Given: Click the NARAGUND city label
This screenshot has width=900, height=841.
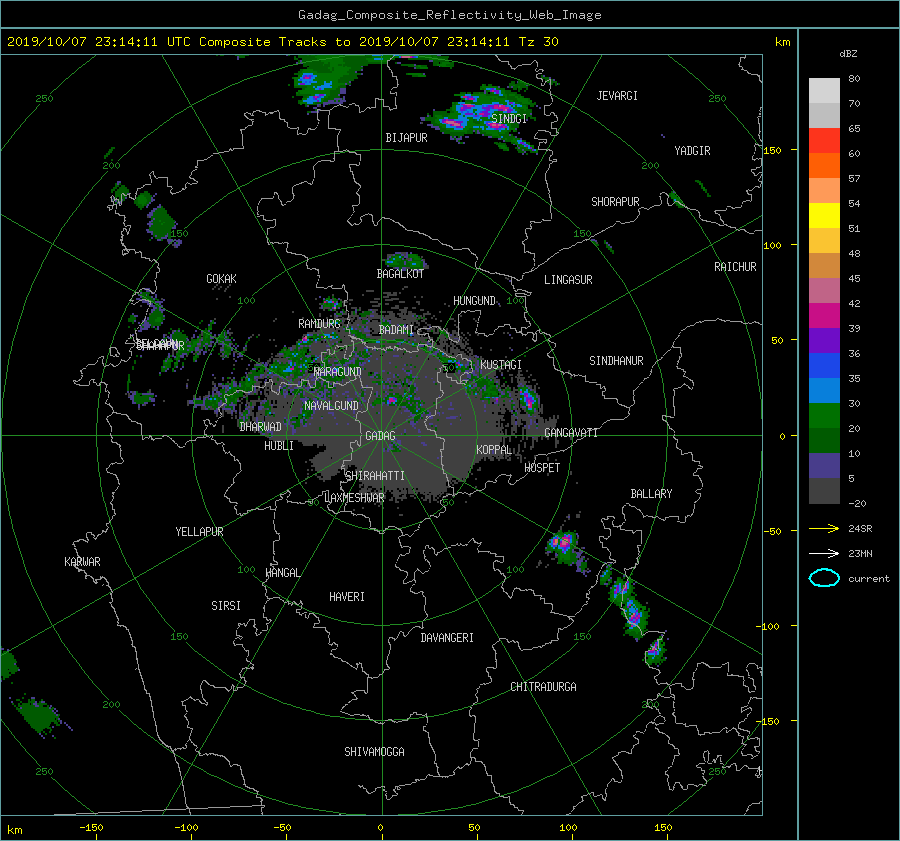Looking at the screenshot, I should point(338,372).
